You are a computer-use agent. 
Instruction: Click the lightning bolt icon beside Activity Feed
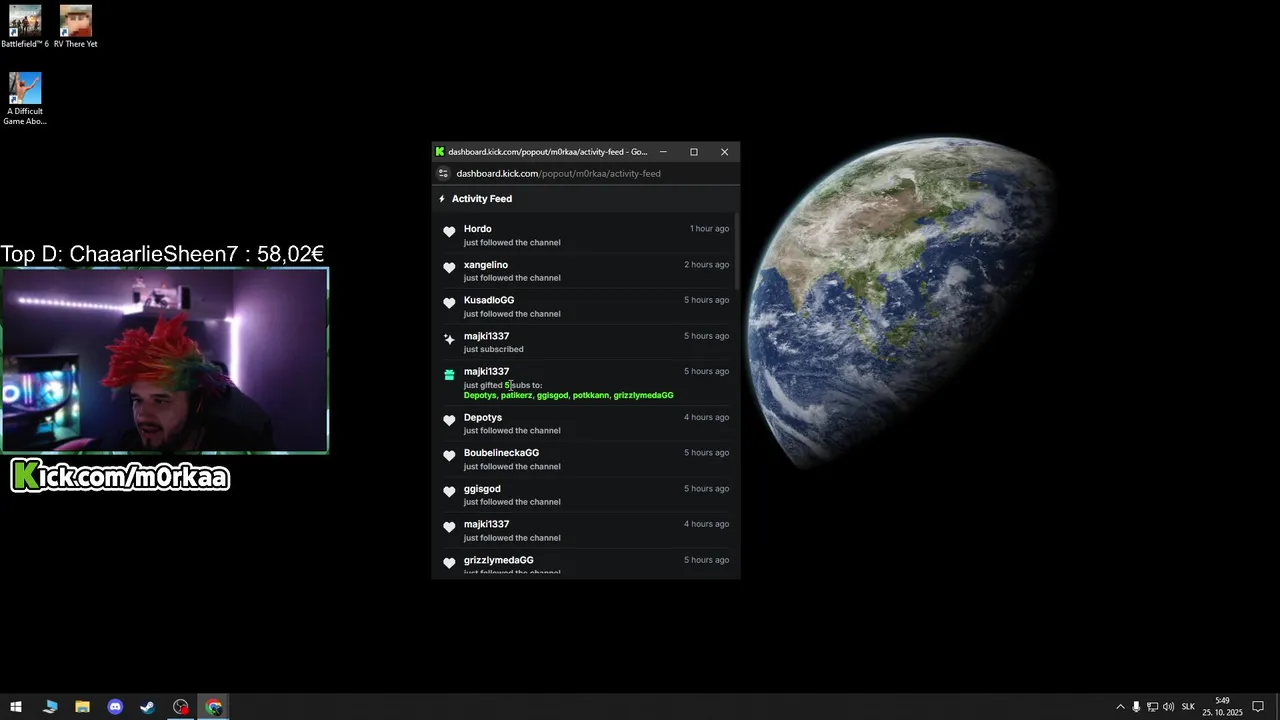[442, 199]
